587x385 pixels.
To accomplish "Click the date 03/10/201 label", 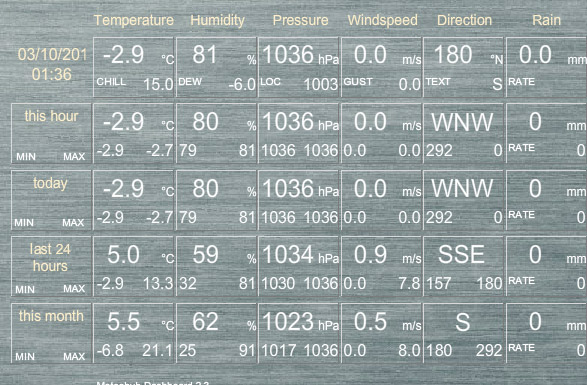I will click(52, 55).
